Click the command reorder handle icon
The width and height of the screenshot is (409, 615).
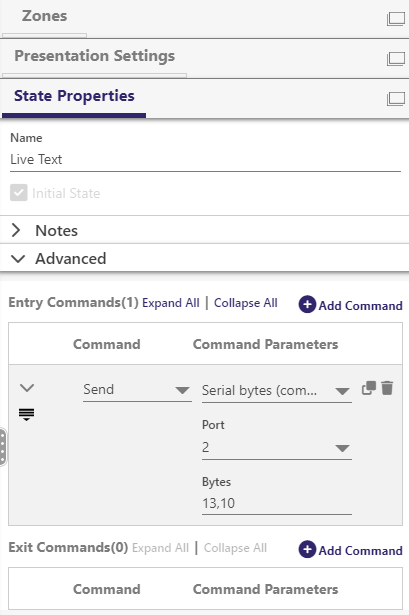click(26, 414)
